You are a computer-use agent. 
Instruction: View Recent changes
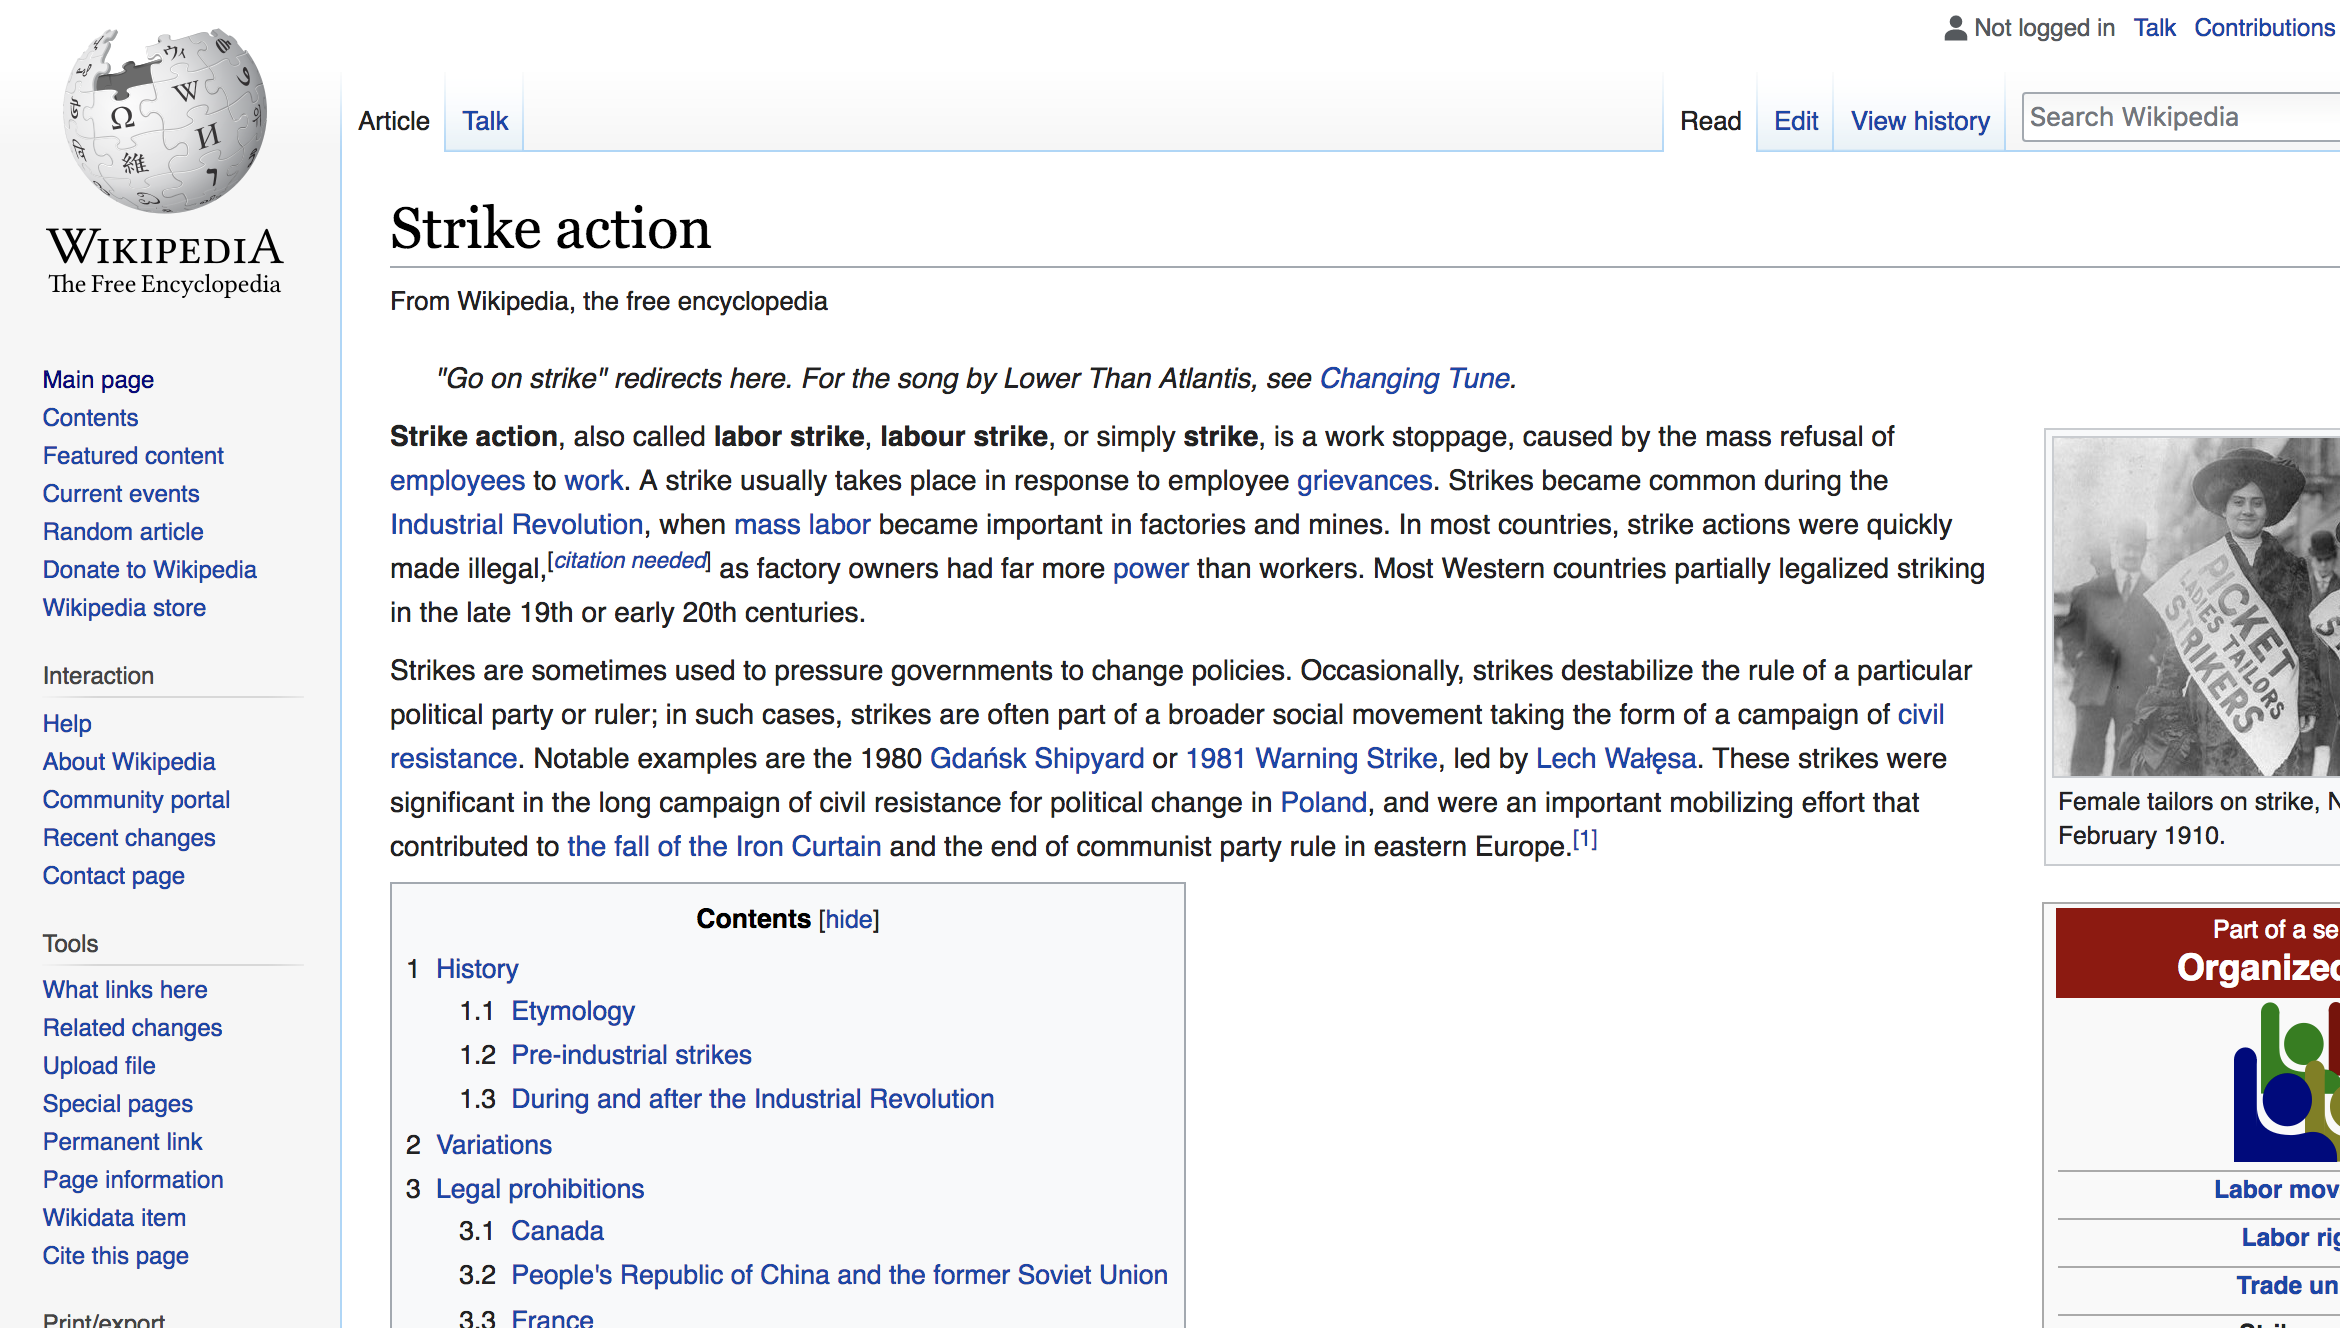(x=129, y=838)
